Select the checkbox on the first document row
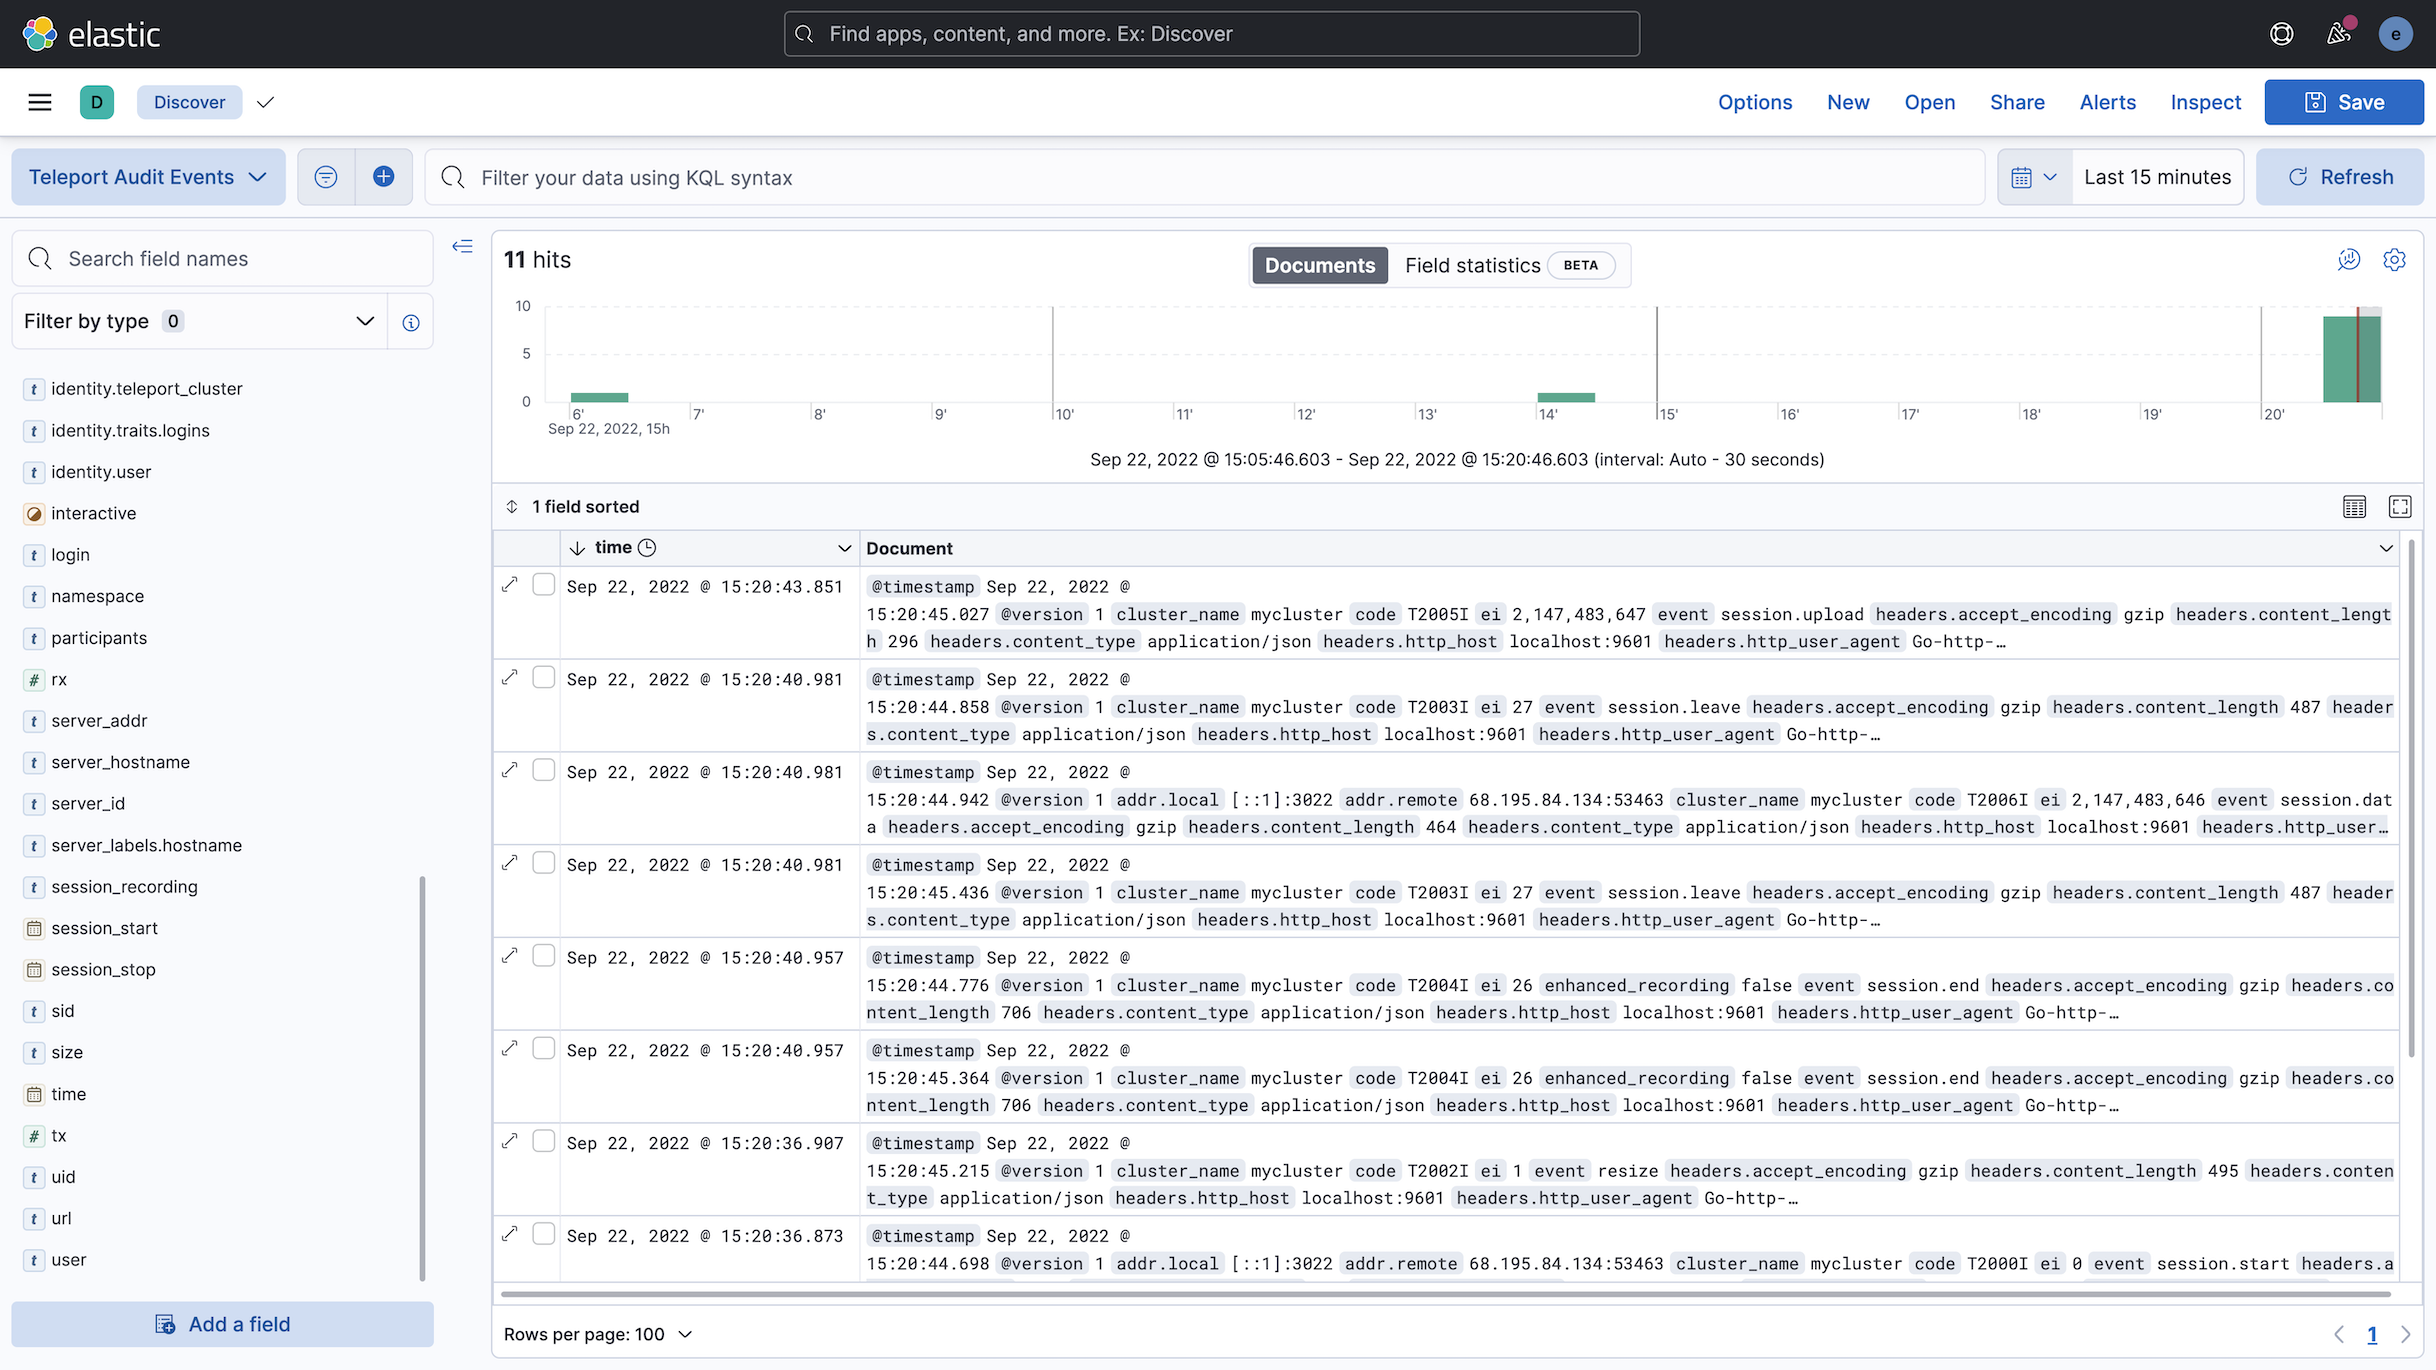Screen dimensions: 2436x1370 click(544, 584)
